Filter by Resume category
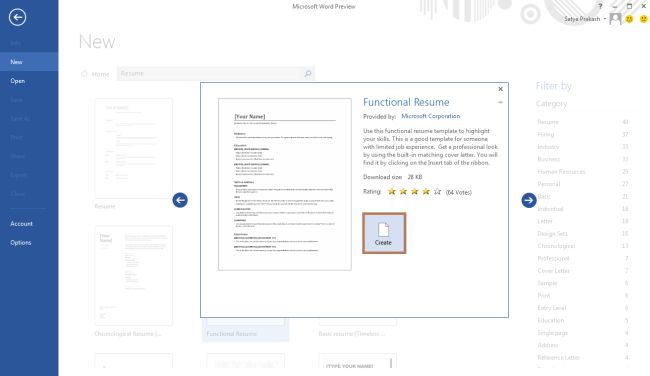This screenshot has width=650, height=376. tap(582, 122)
